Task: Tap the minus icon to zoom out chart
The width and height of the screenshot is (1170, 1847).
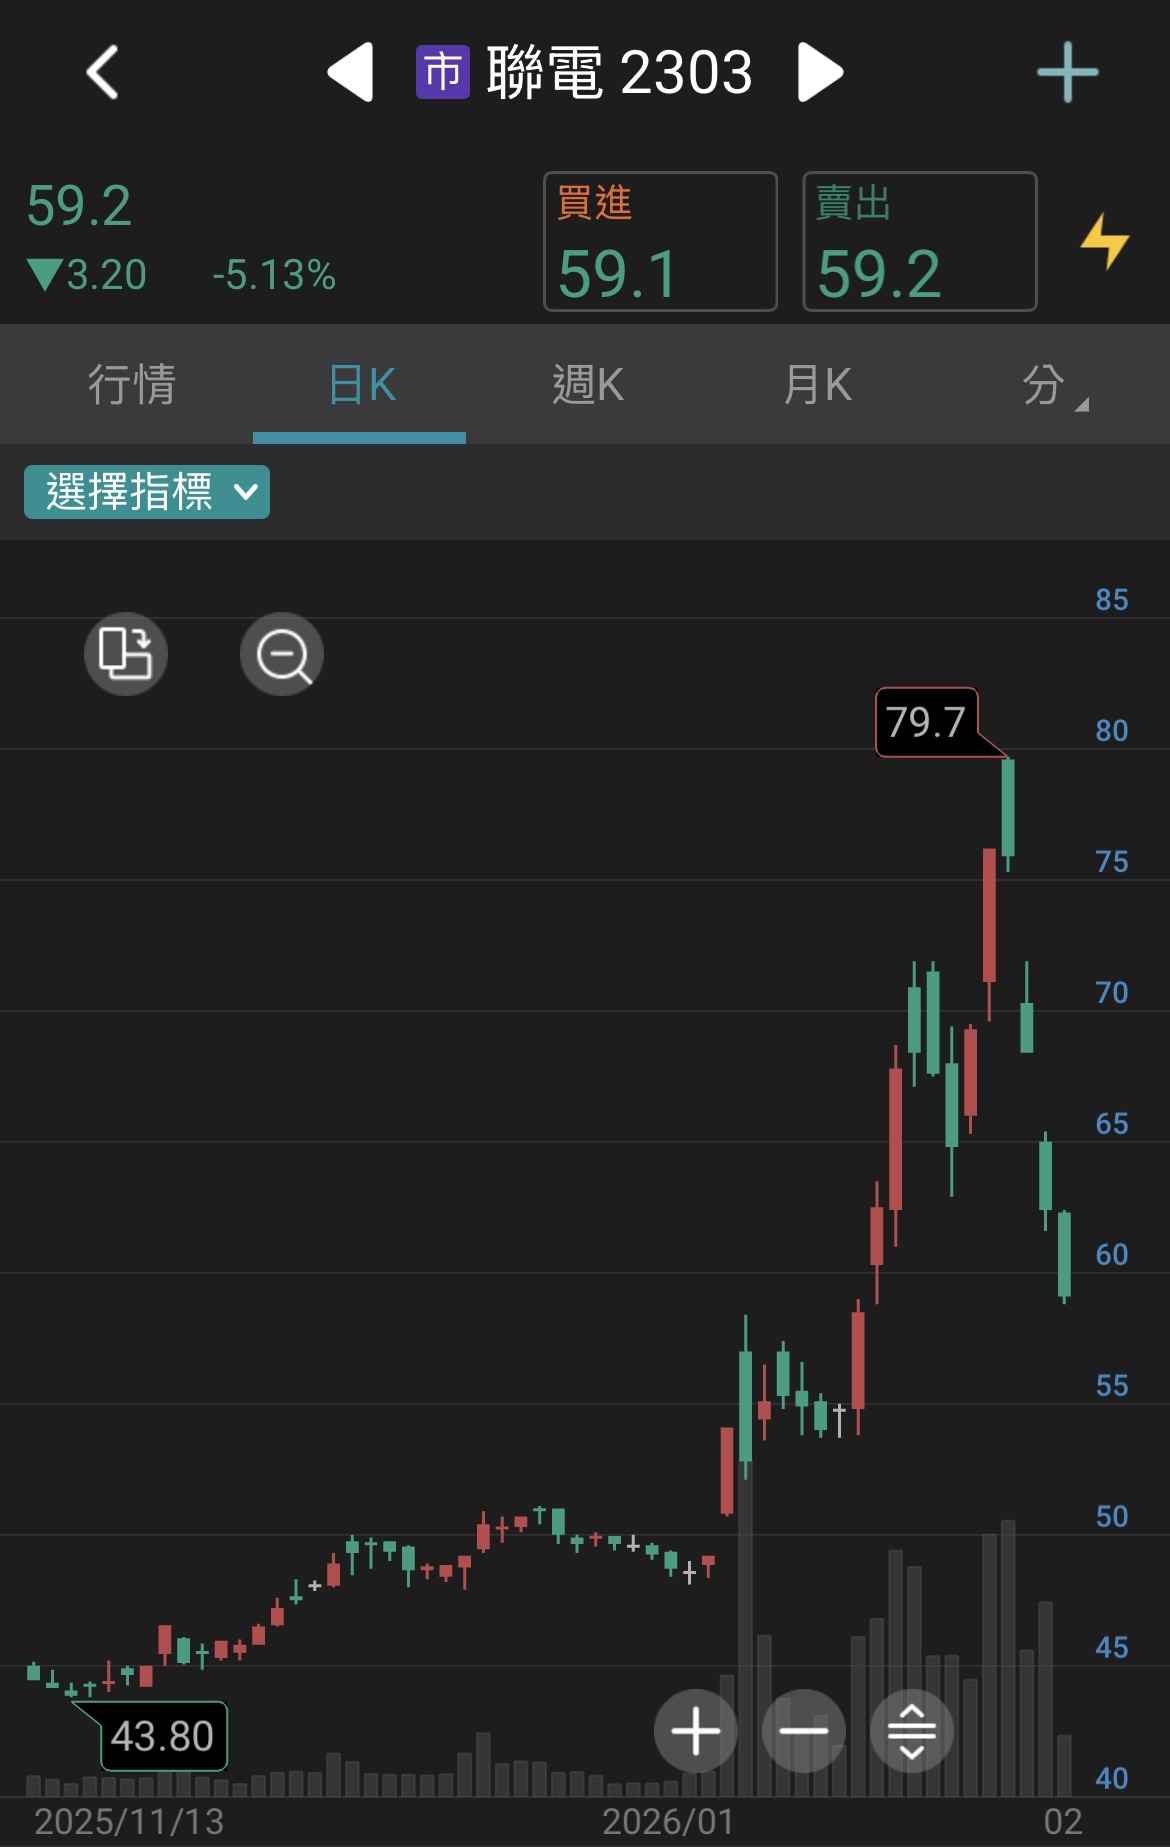Action: click(x=803, y=1730)
